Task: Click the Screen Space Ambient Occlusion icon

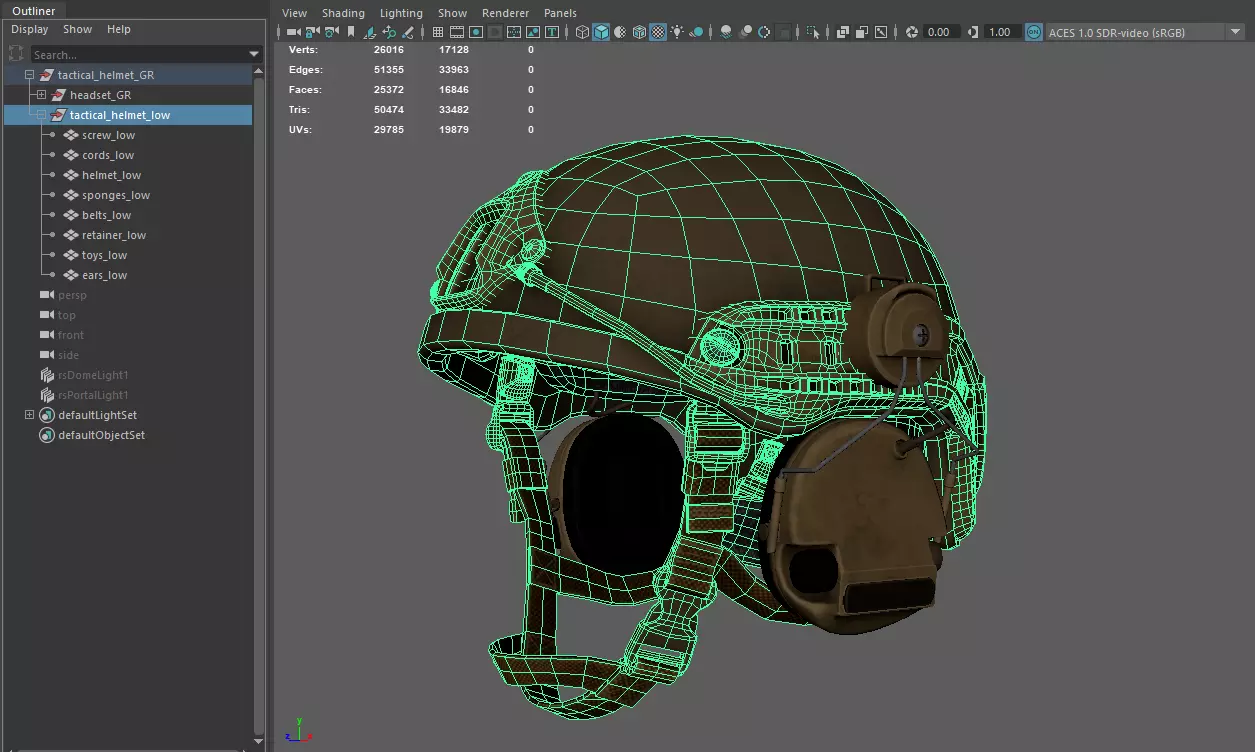Action: pyautogui.click(x=726, y=32)
